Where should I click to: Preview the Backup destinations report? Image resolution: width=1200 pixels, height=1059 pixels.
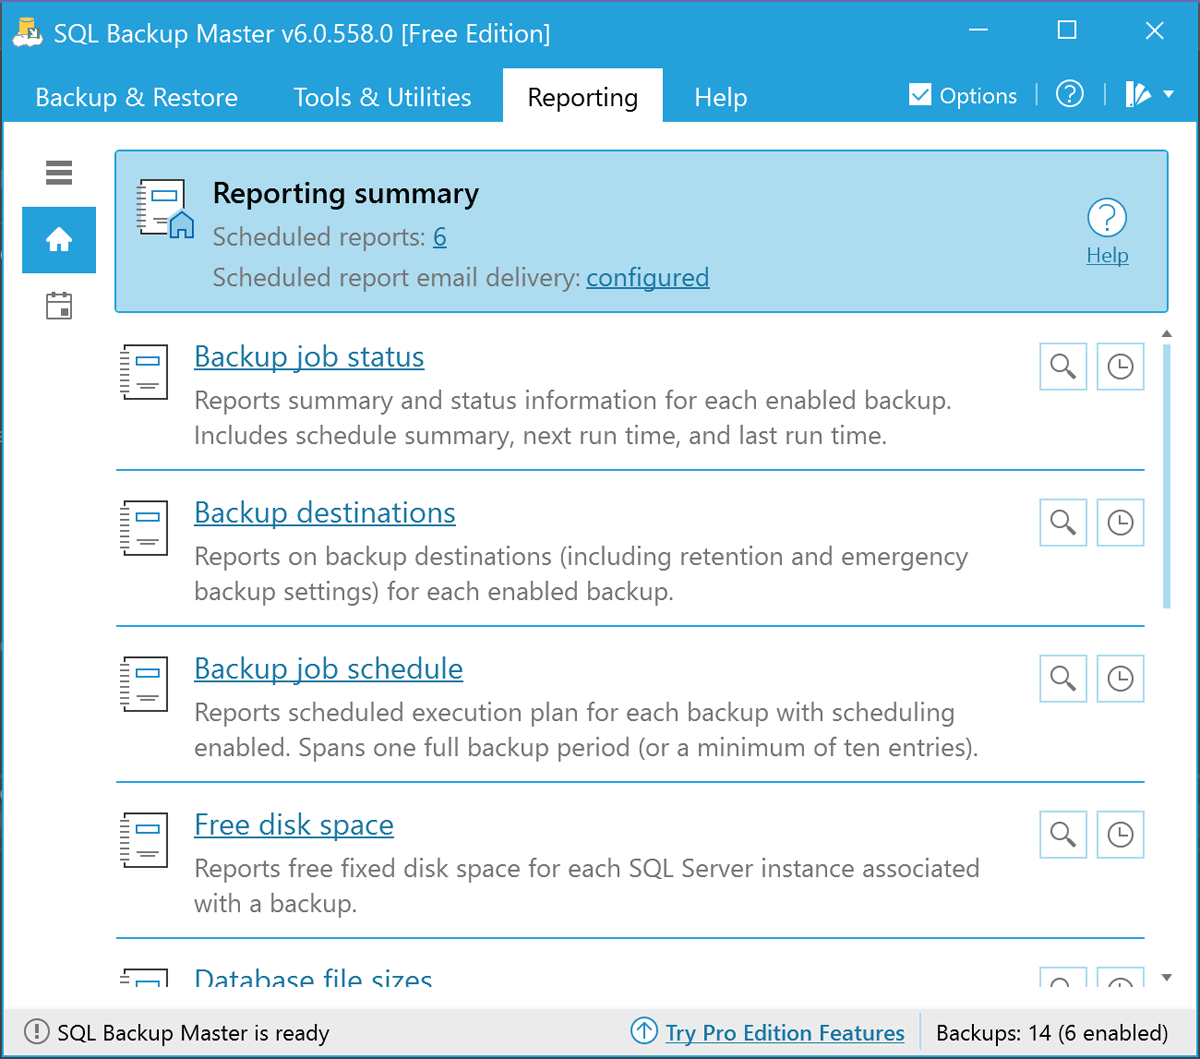pyautogui.click(x=1063, y=522)
